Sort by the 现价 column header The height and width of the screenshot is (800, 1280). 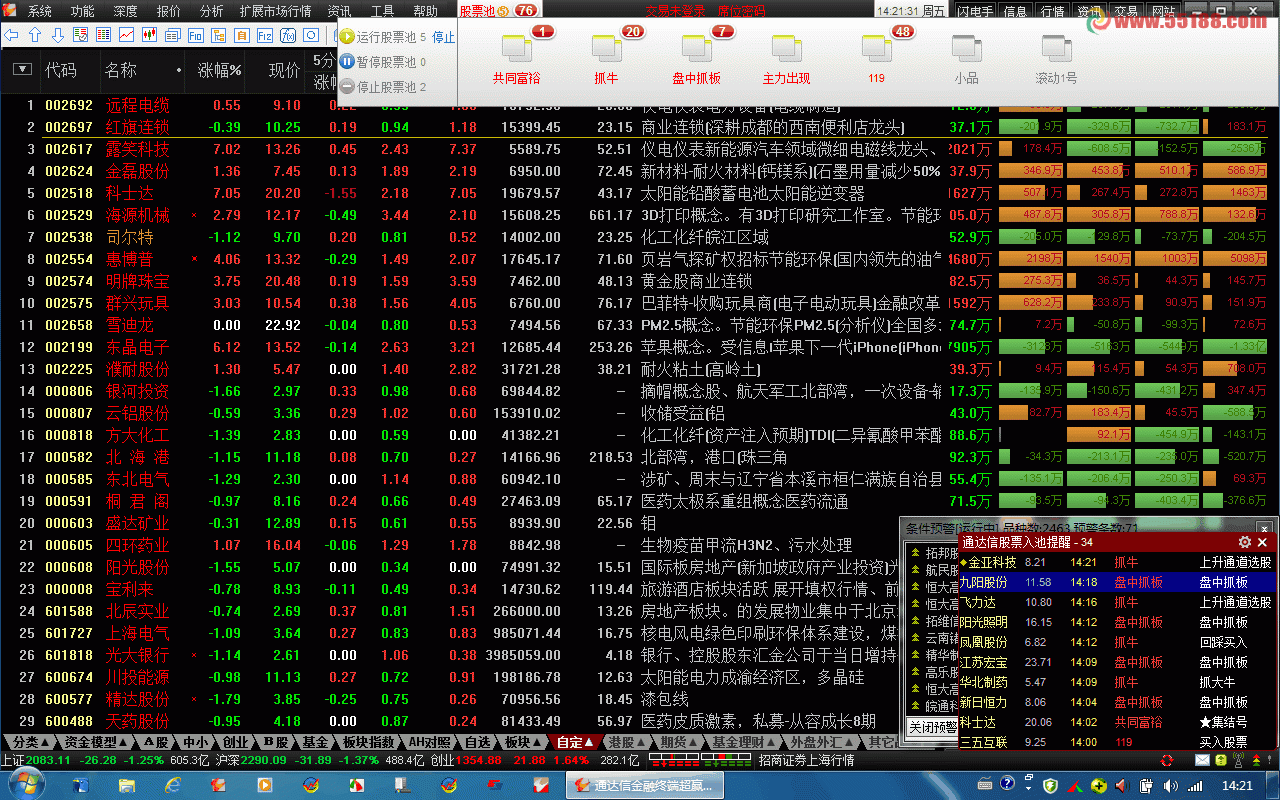click(284, 70)
